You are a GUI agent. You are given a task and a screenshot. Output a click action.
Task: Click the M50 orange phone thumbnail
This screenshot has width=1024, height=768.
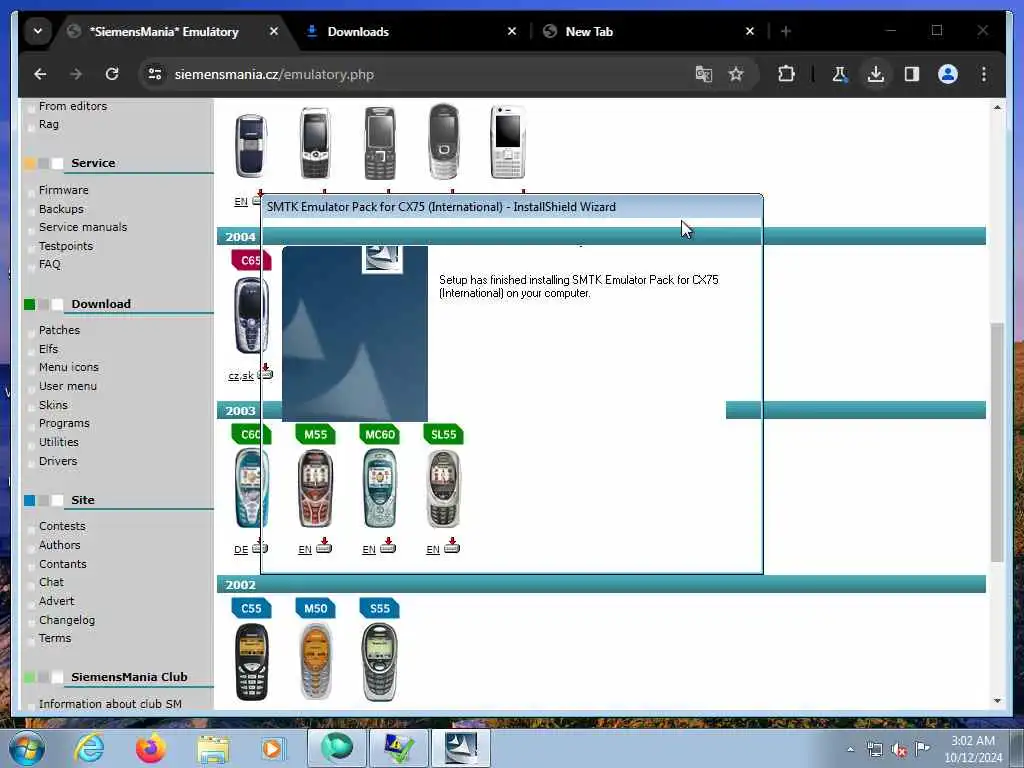[315, 662]
